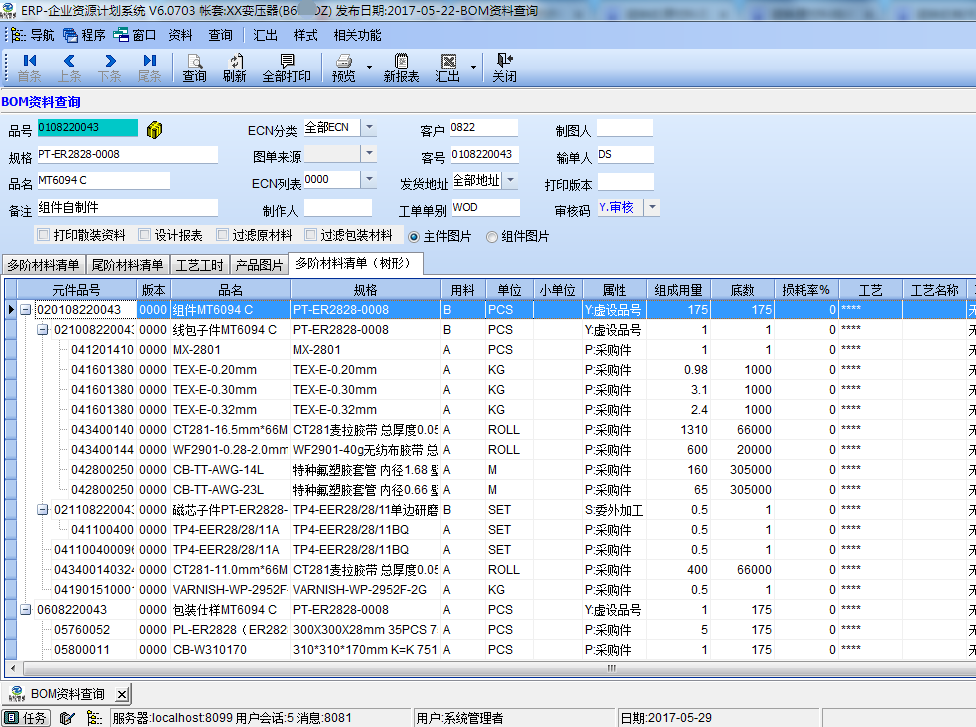The height and width of the screenshot is (727, 976).
Task: Select 主件图片 radio button
Action: [x=414, y=237]
